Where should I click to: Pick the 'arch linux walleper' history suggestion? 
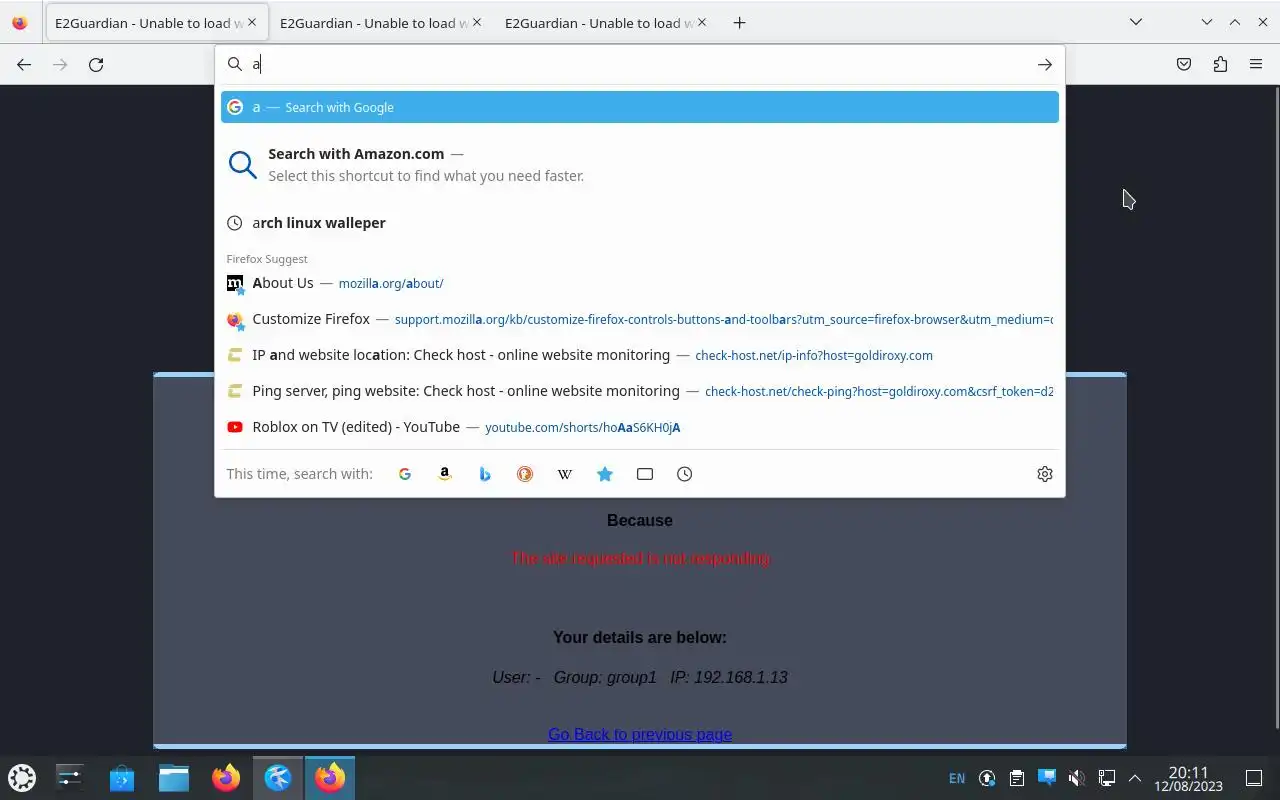tap(640, 223)
